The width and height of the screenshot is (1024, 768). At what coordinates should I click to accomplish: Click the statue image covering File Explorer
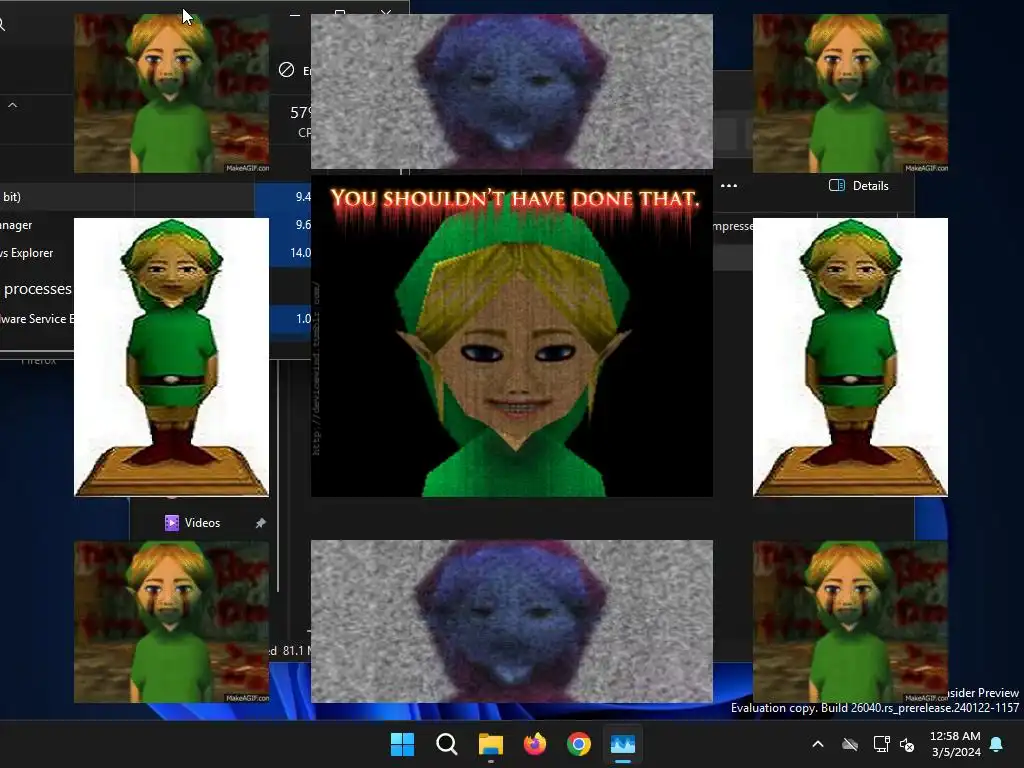(x=850, y=357)
